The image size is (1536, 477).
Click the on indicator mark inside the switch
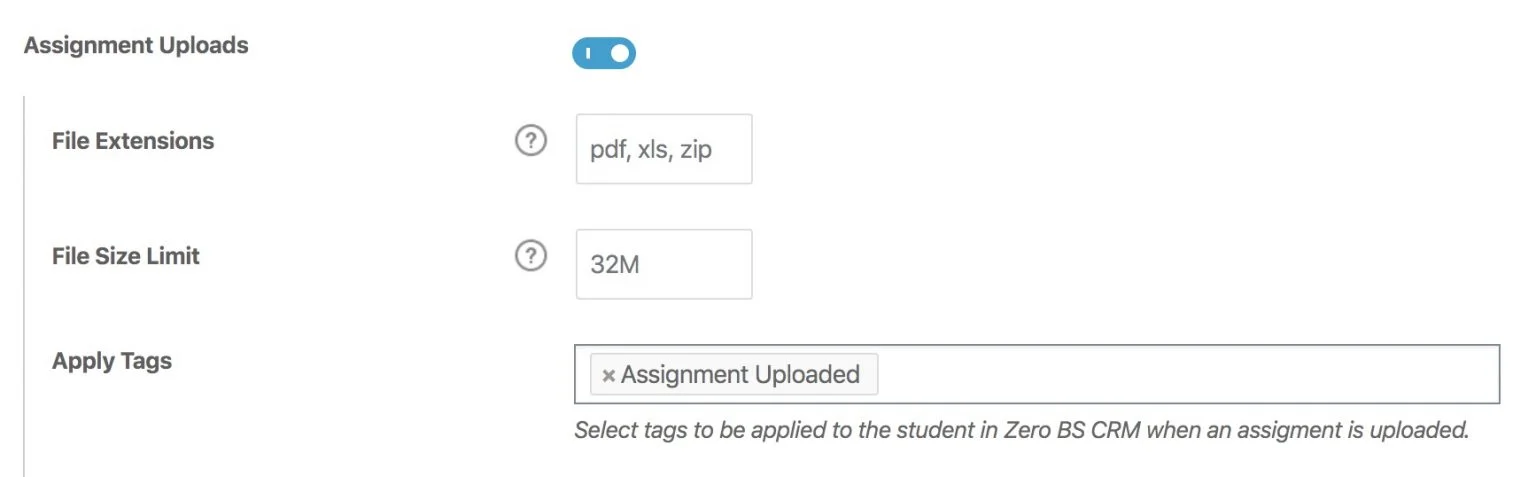pyautogui.click(x=588, y=53)
